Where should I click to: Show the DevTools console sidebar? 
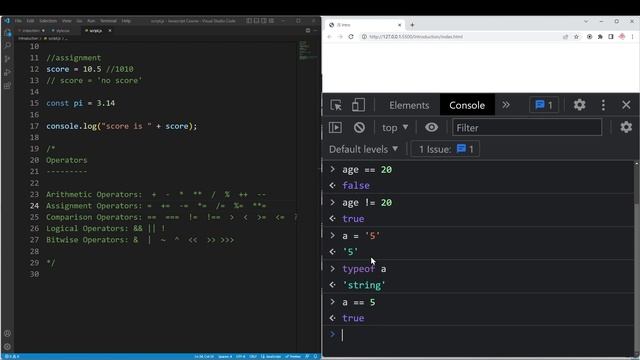336,127
